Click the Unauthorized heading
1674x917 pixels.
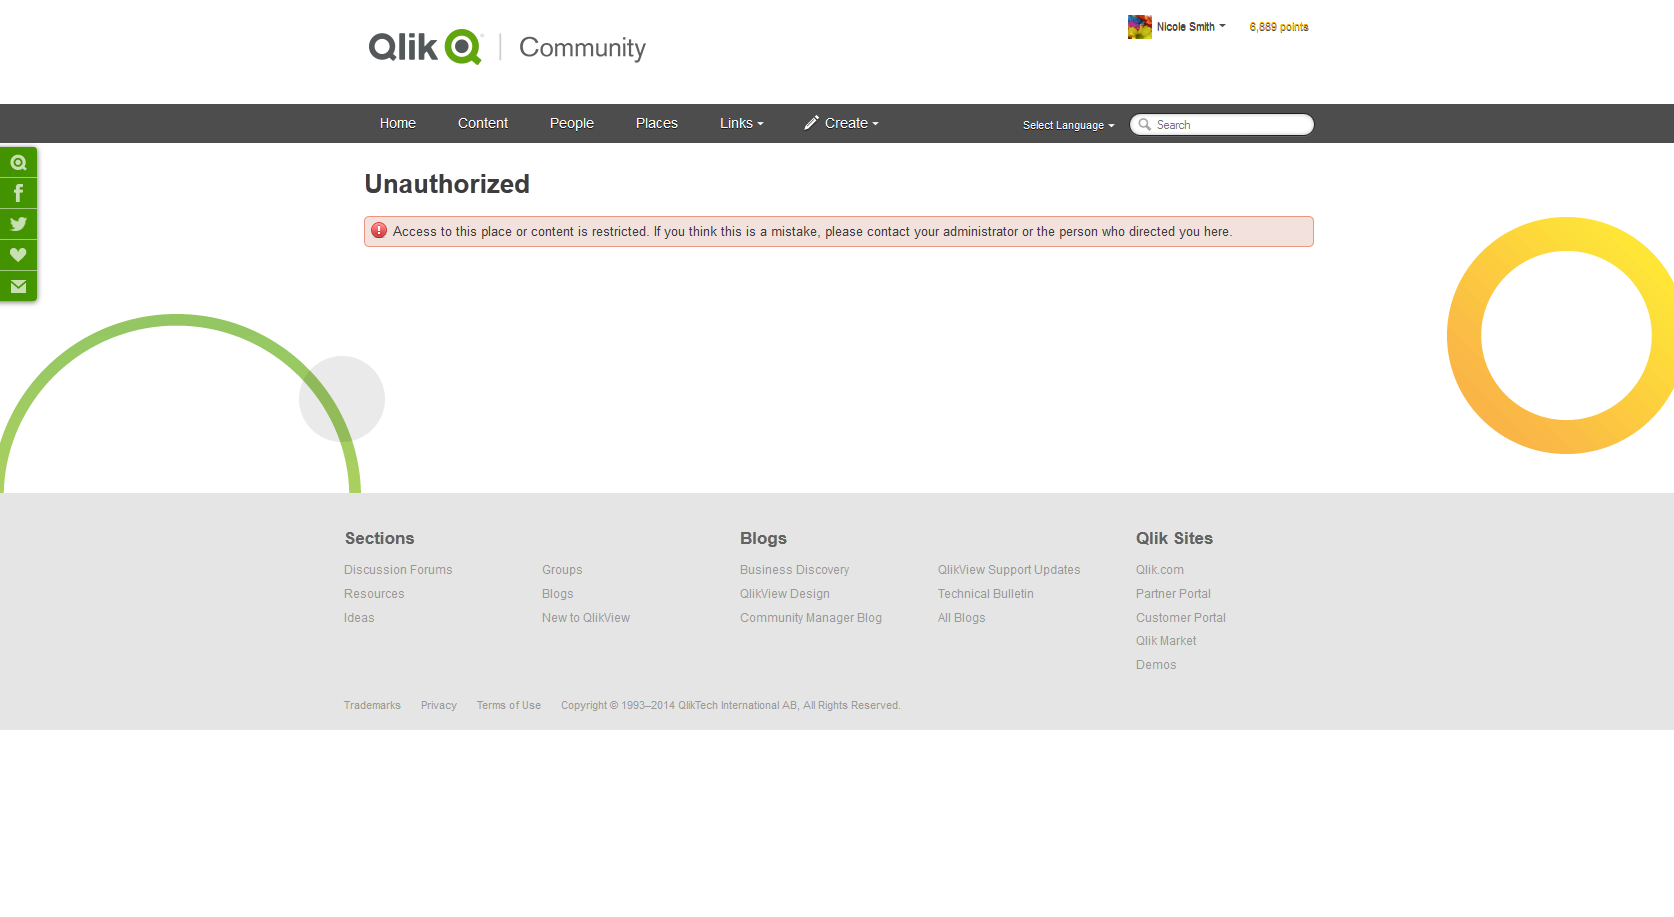(x=447, y=184)
